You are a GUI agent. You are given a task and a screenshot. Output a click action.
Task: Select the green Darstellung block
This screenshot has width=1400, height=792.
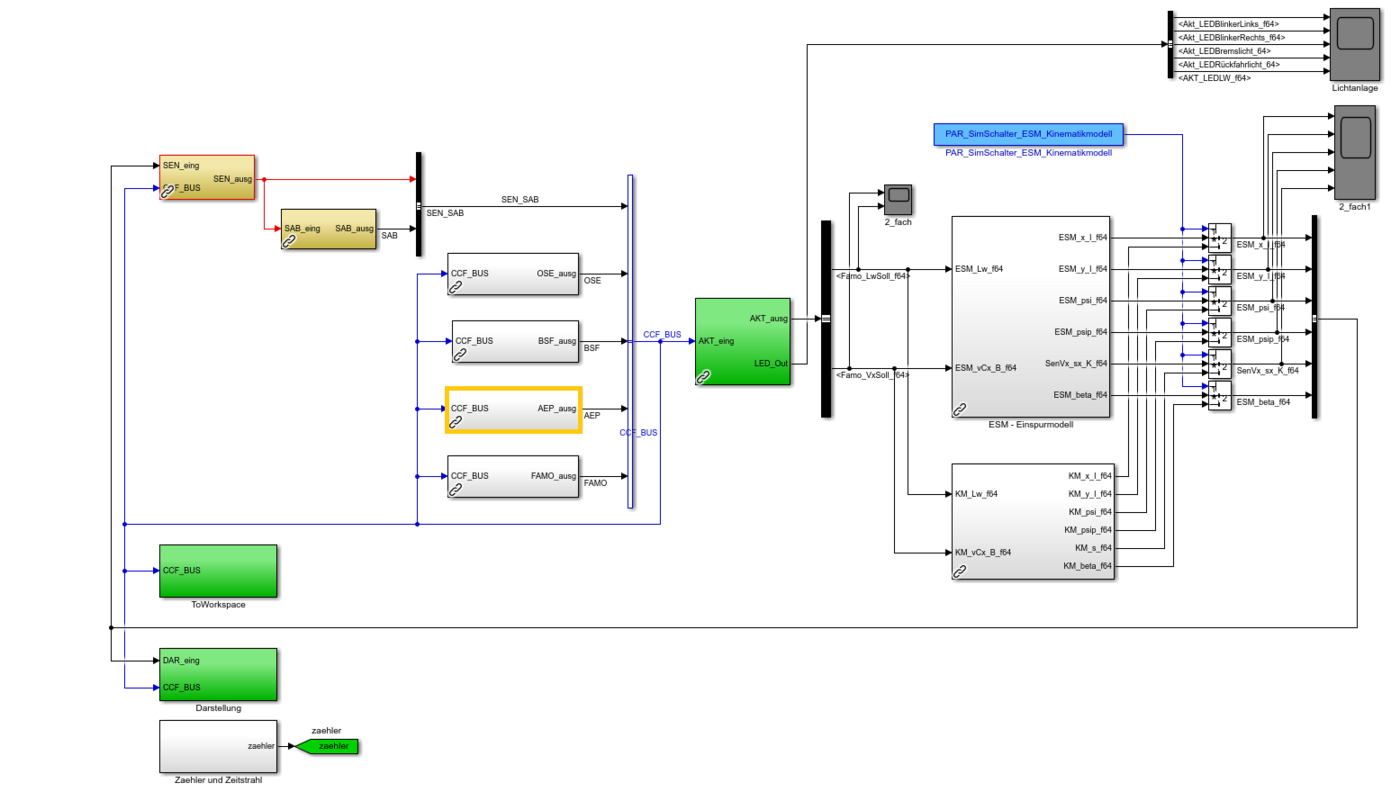tap(218, 674)
